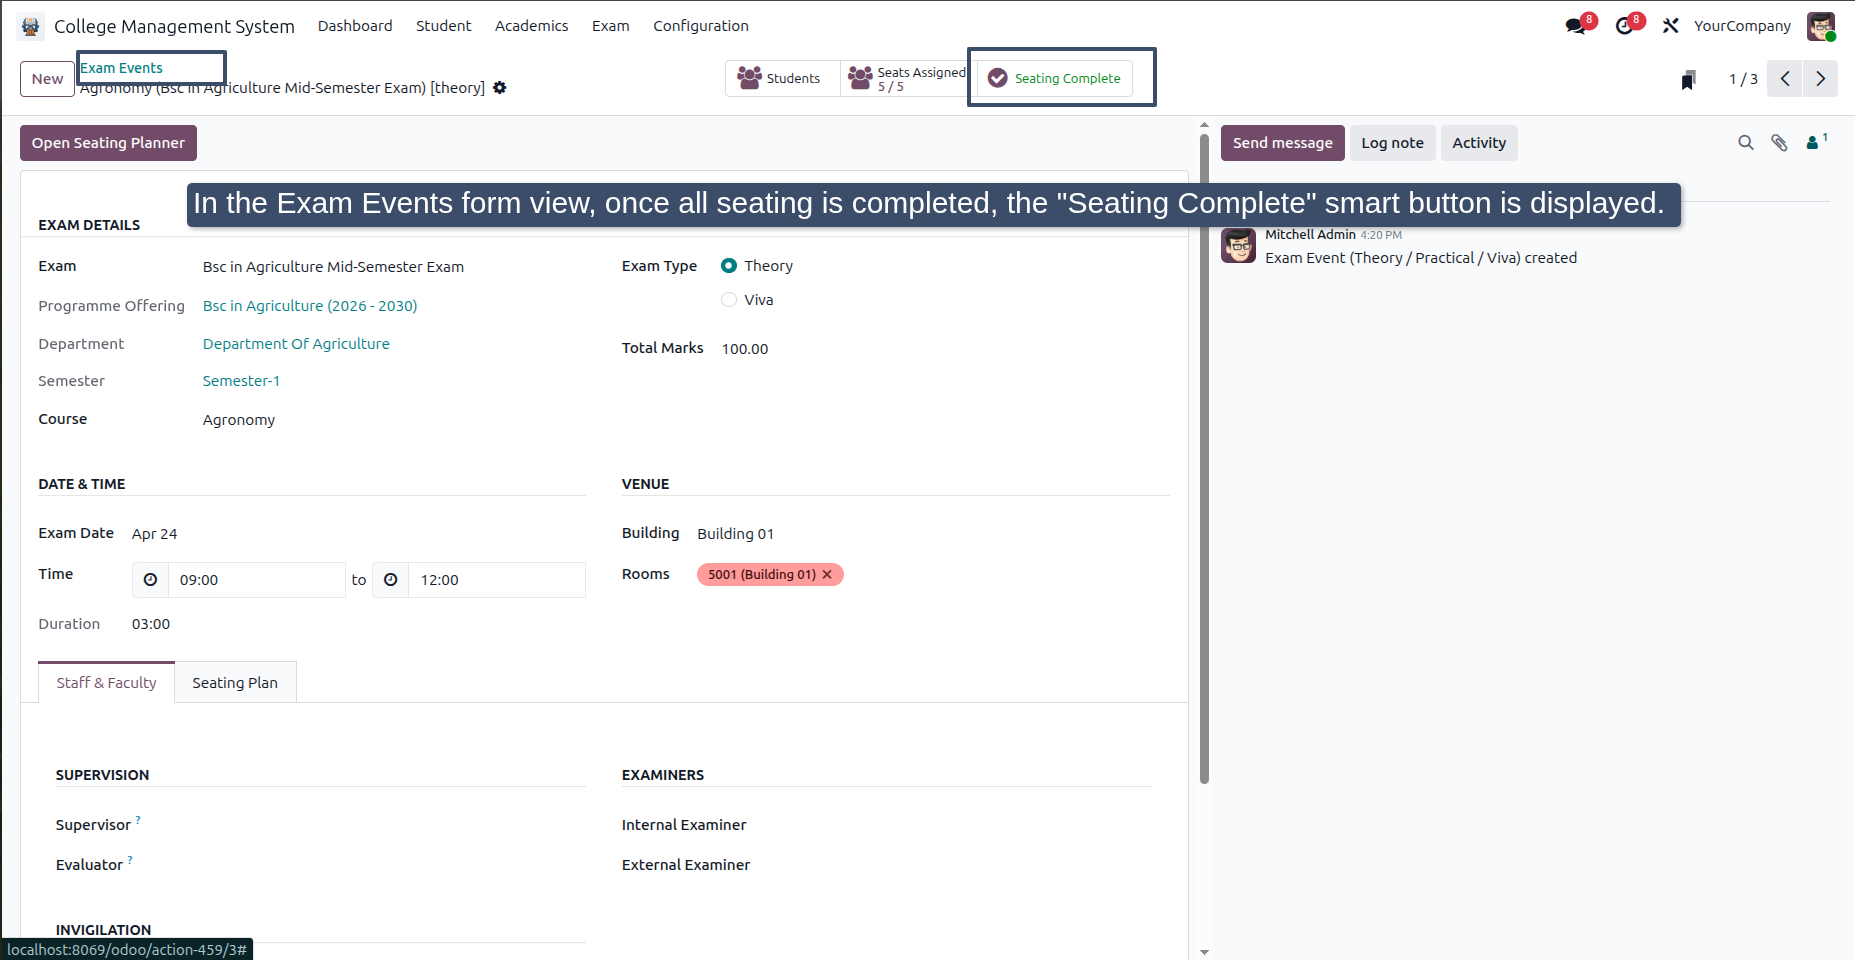This screenshot has height=960, width=1855.
Task: Follow the Exam Events breadcrumb link
Action: (121, 68)
